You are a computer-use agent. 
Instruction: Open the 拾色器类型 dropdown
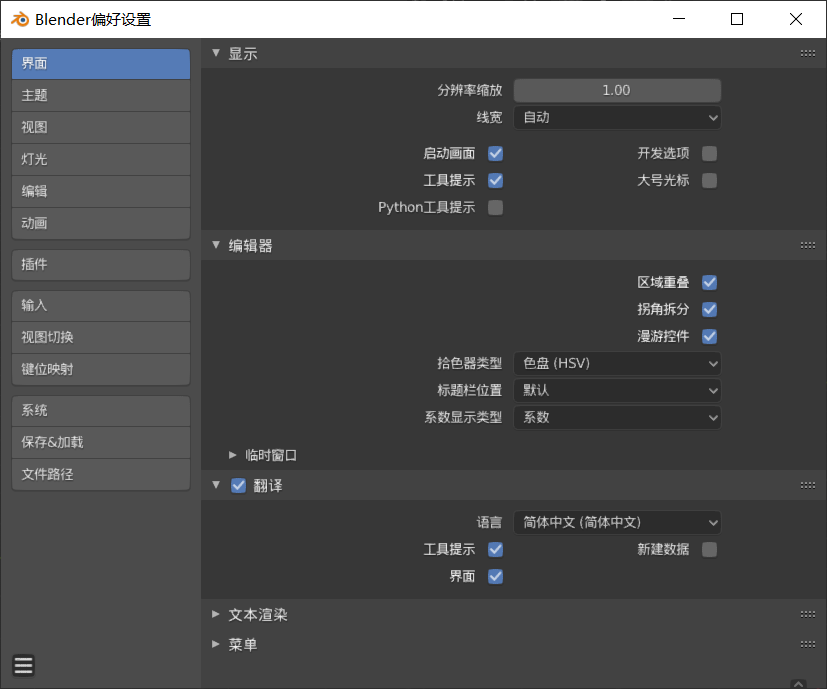pos(617,363)
